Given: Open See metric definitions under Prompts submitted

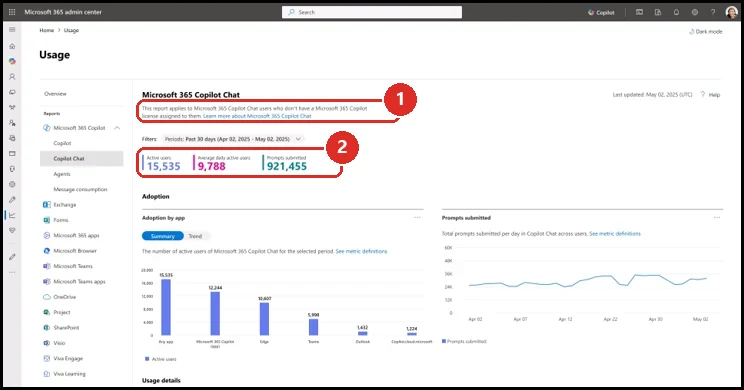Looking at the screenshot, I should (x=615, y=234).
